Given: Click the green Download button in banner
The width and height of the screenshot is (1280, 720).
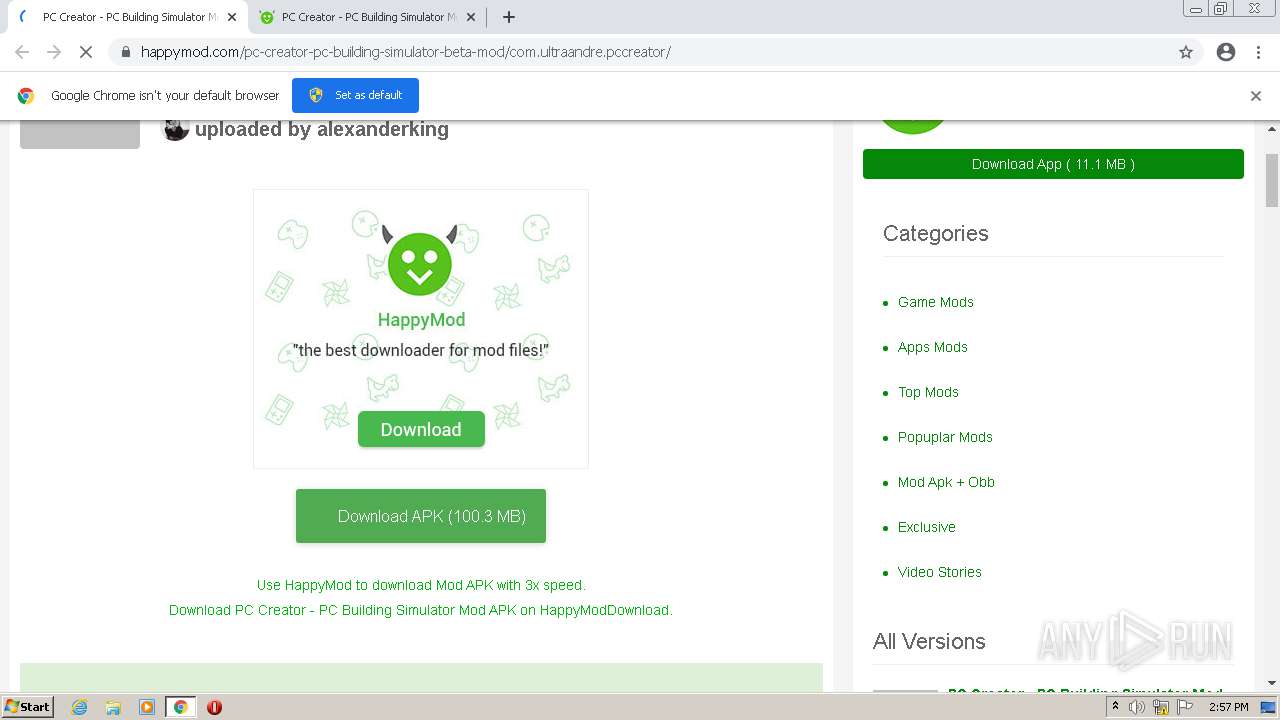Looking at the screenshot, I should pyautogui.click(x=421, y=429).
